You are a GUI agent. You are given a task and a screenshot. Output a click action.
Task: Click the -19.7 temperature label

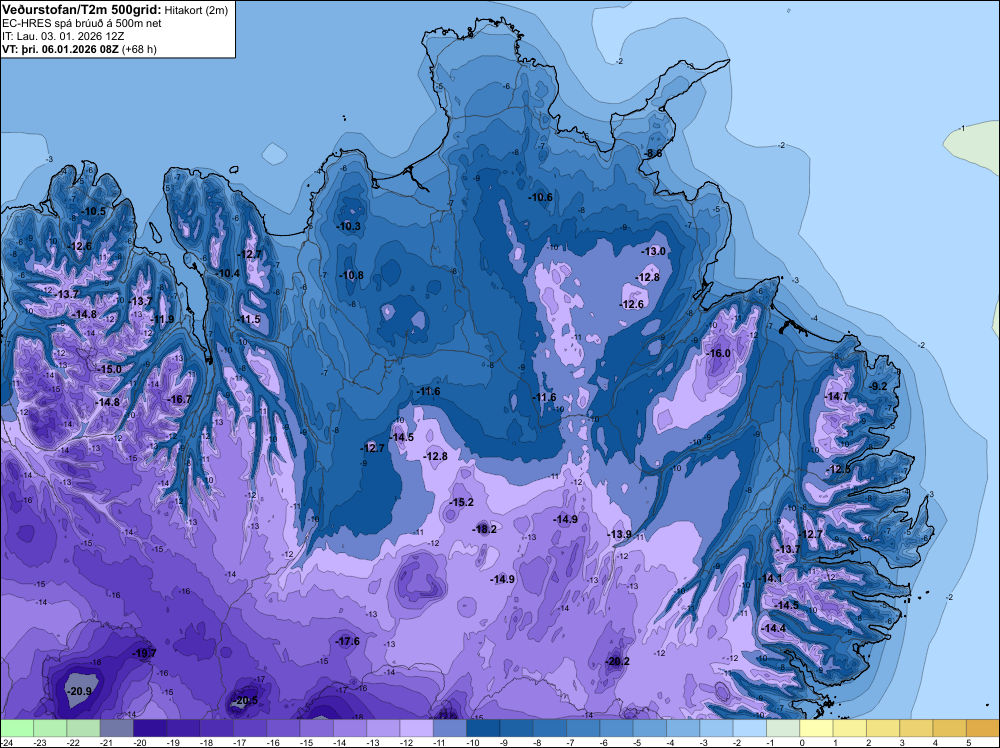click(144, 653)
